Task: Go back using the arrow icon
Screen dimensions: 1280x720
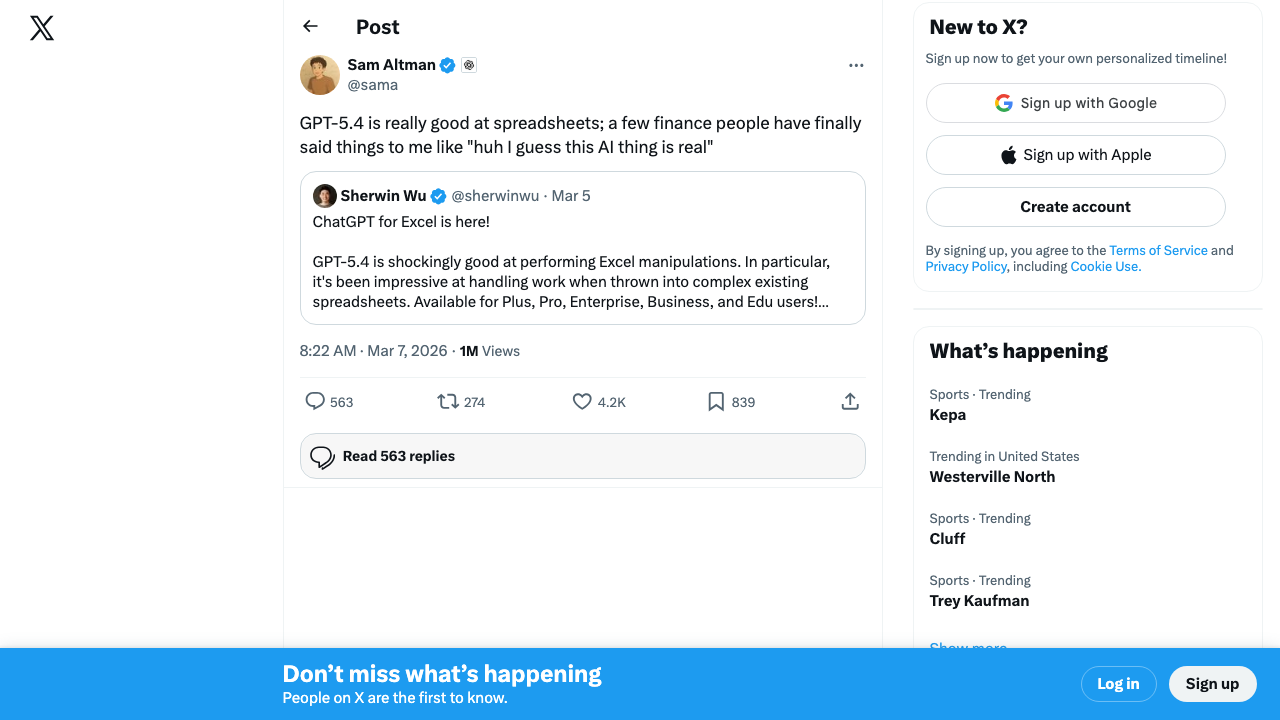Action: [310, 27]
